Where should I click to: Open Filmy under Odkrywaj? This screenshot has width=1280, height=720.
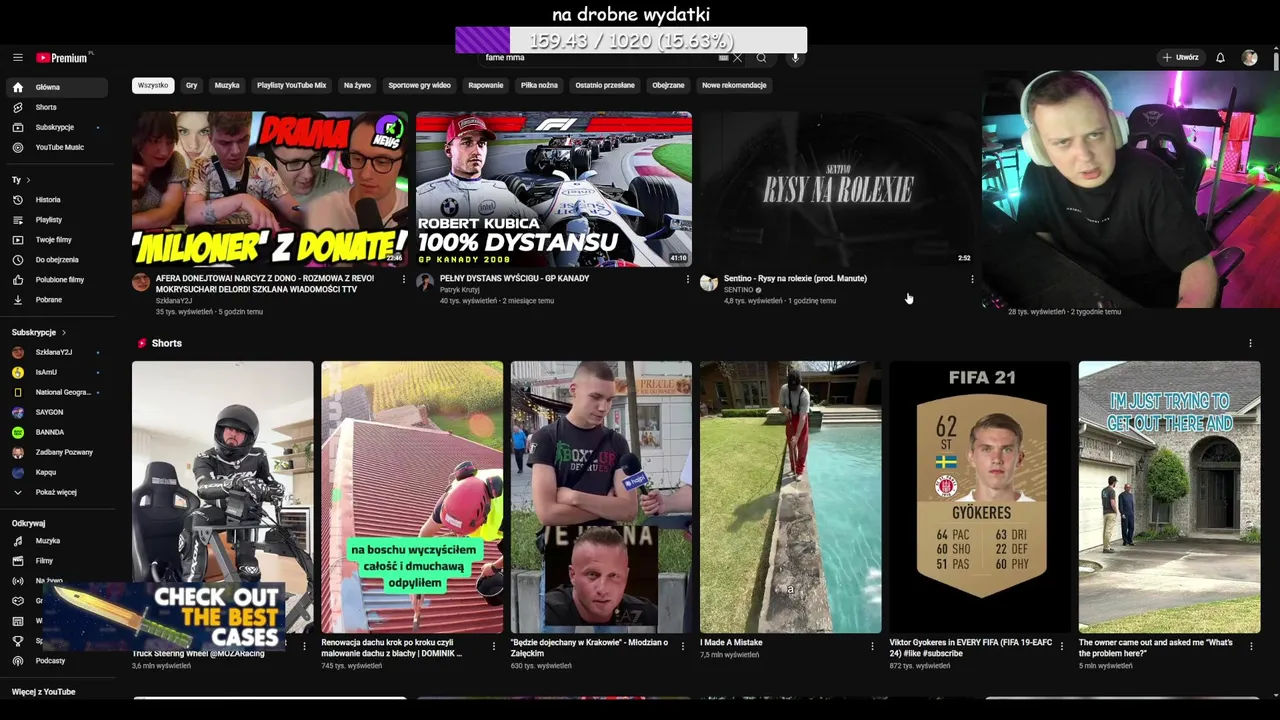coord(58,561)
